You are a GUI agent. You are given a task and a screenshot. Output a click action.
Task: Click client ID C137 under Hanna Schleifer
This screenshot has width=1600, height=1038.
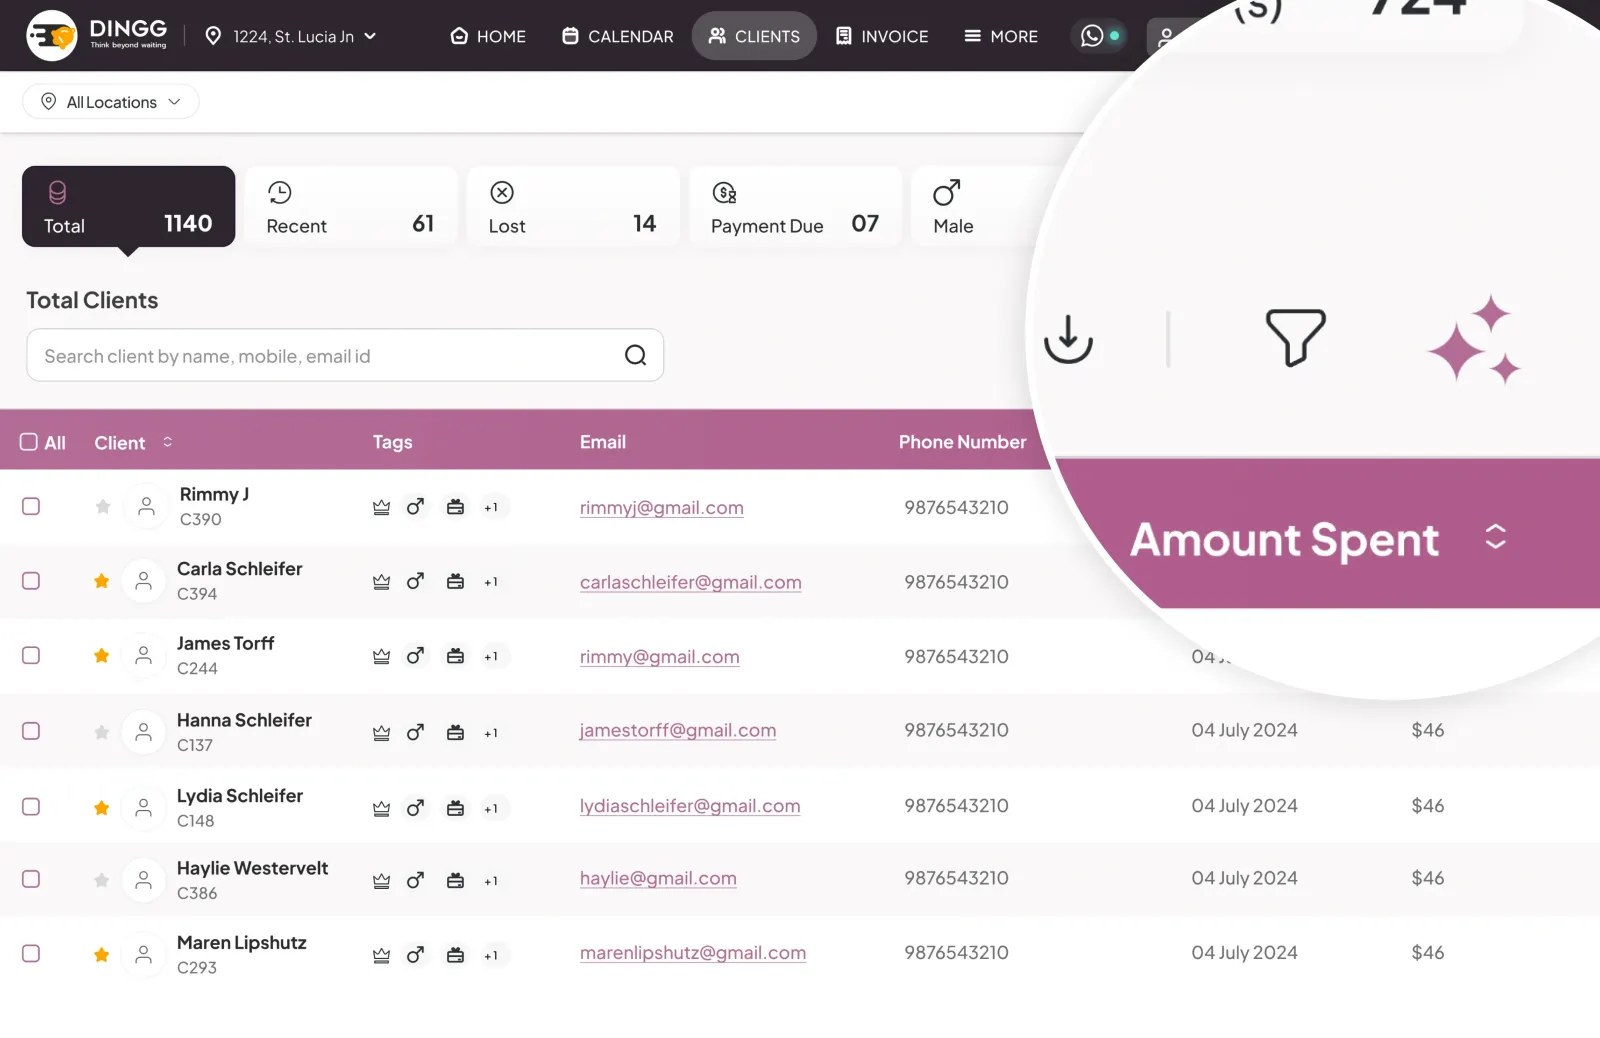(195, 745)
